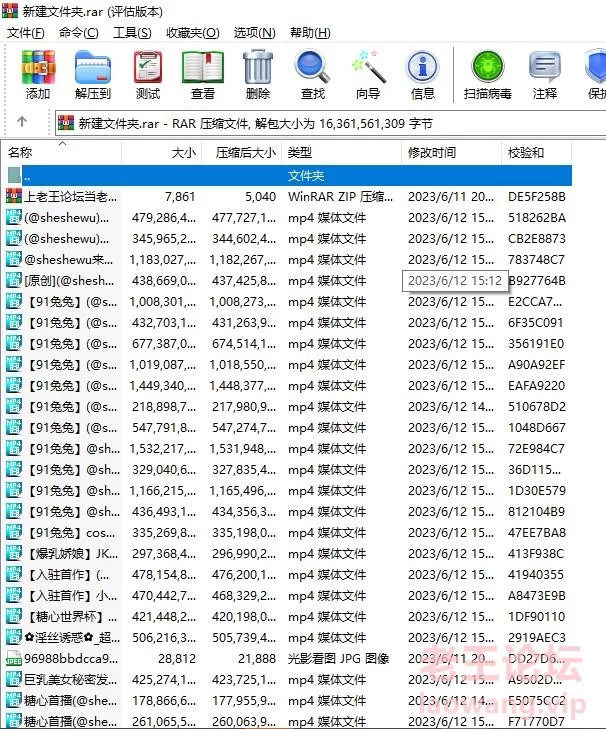The height and width of the screenshot is (729, 606).
Task: Click the size value 7,861
Action: tap(180, 197)
